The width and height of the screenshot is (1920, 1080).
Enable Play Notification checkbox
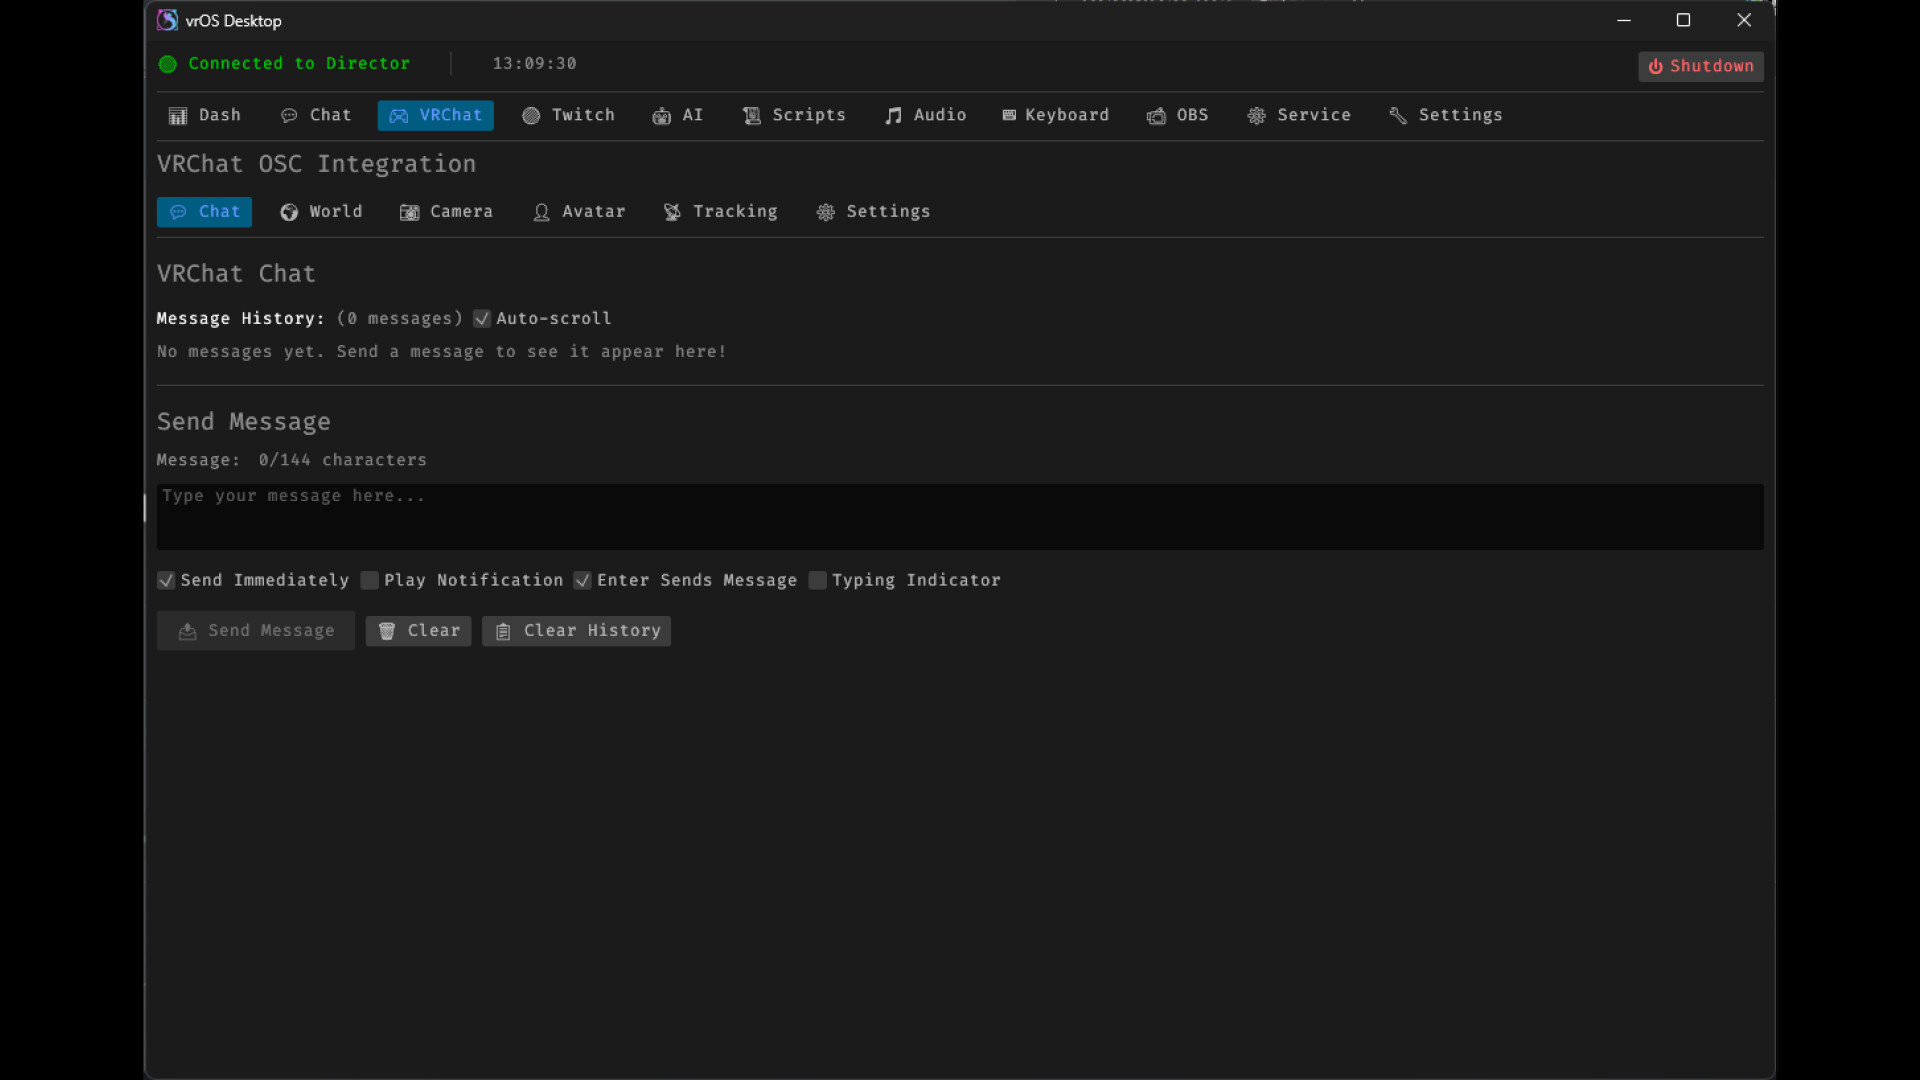click(x=370, y=581)
